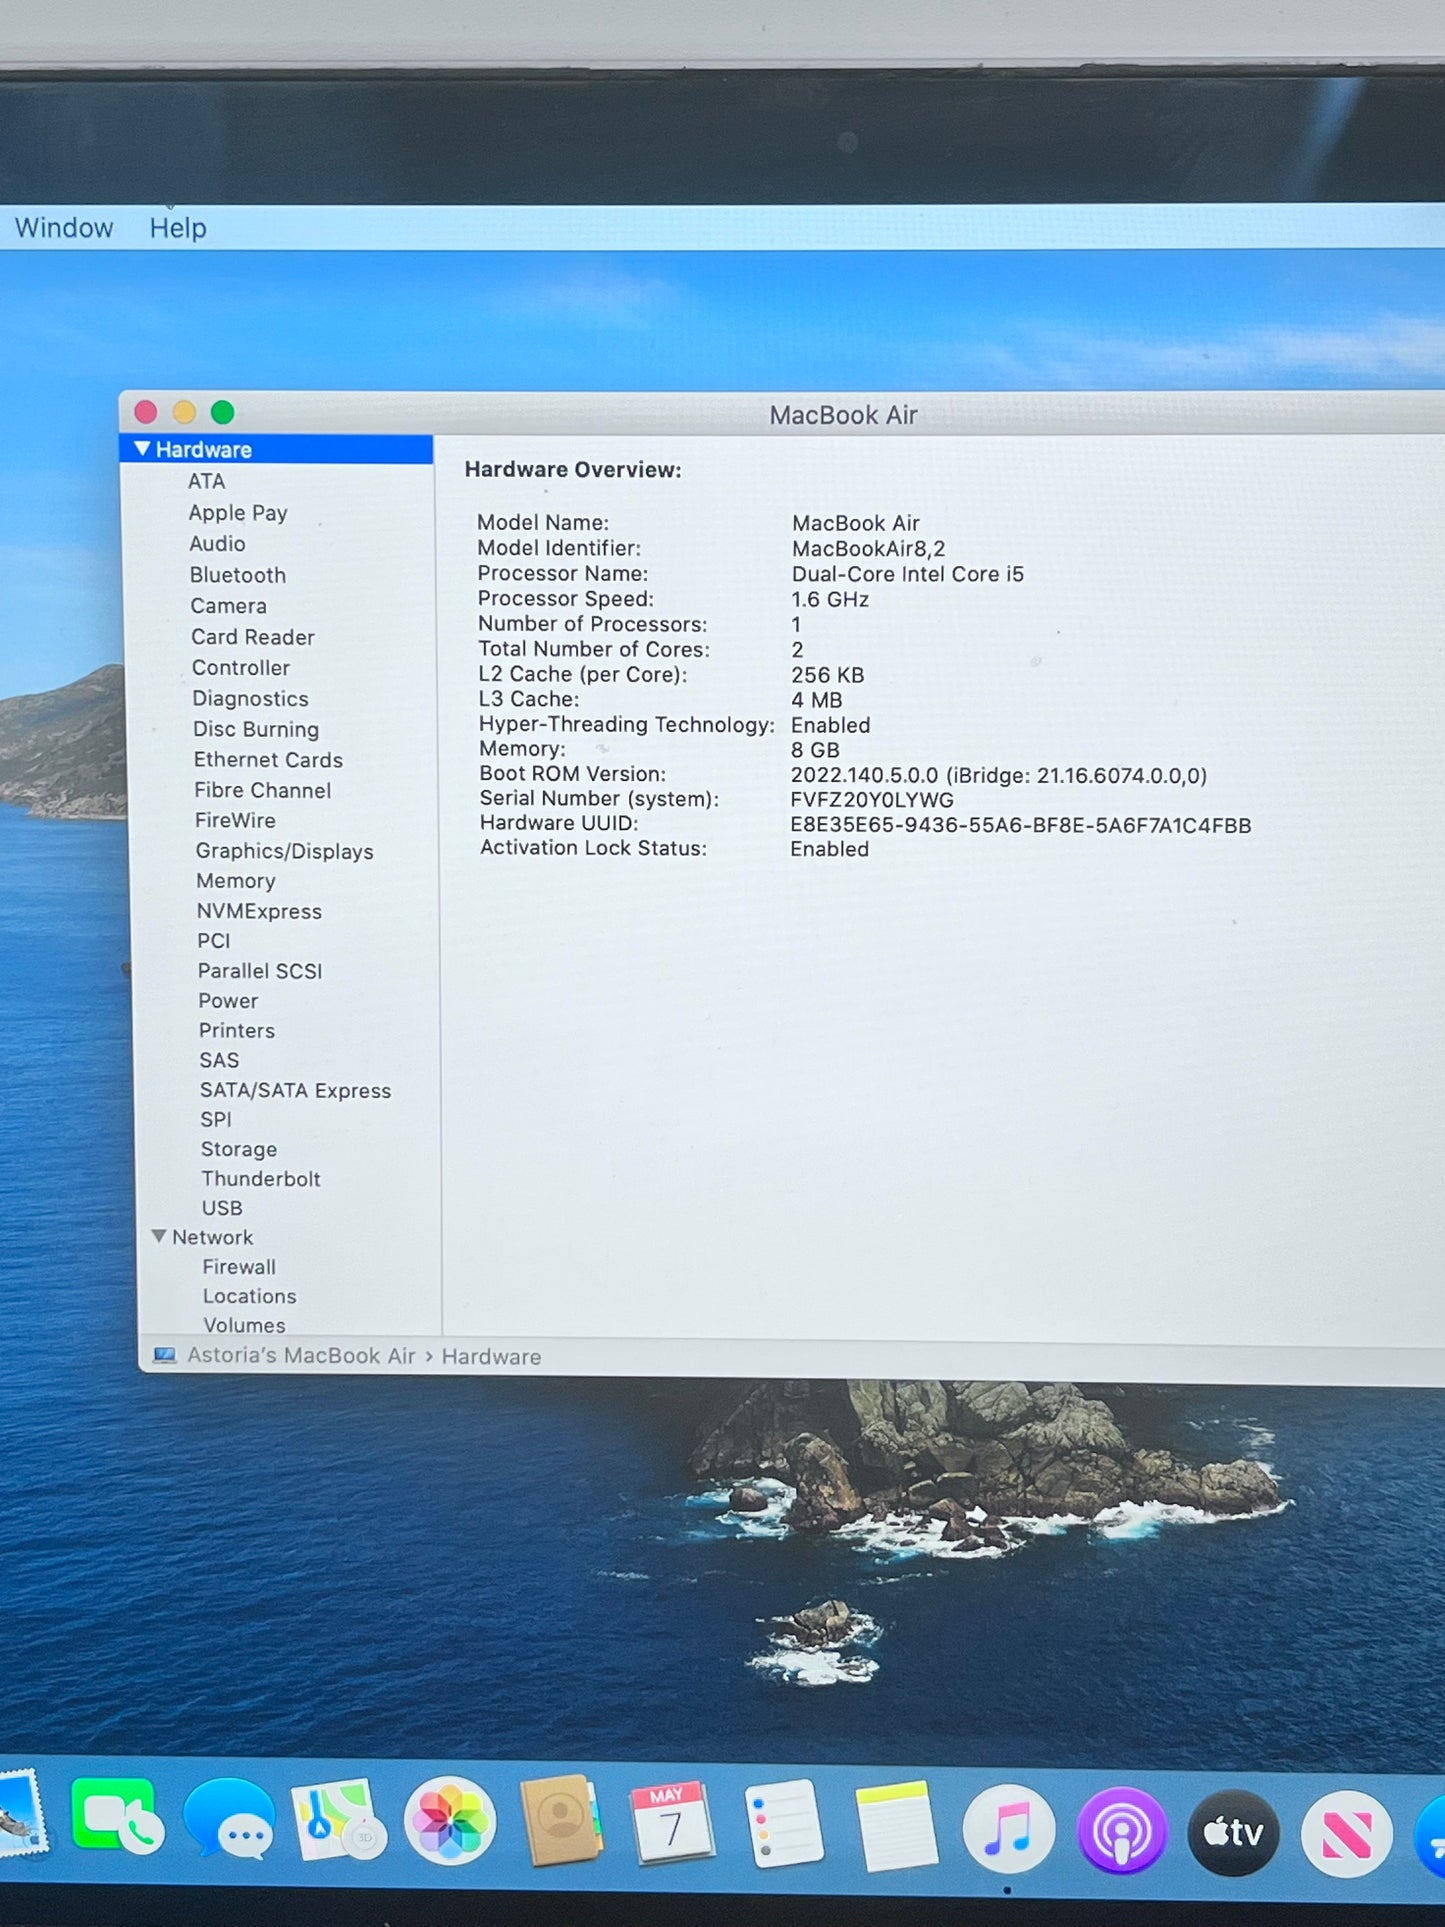Click the Activation Lock Status Enabled value
The height and width of the screenshot is (1927, 1445).
pos(830,849)
